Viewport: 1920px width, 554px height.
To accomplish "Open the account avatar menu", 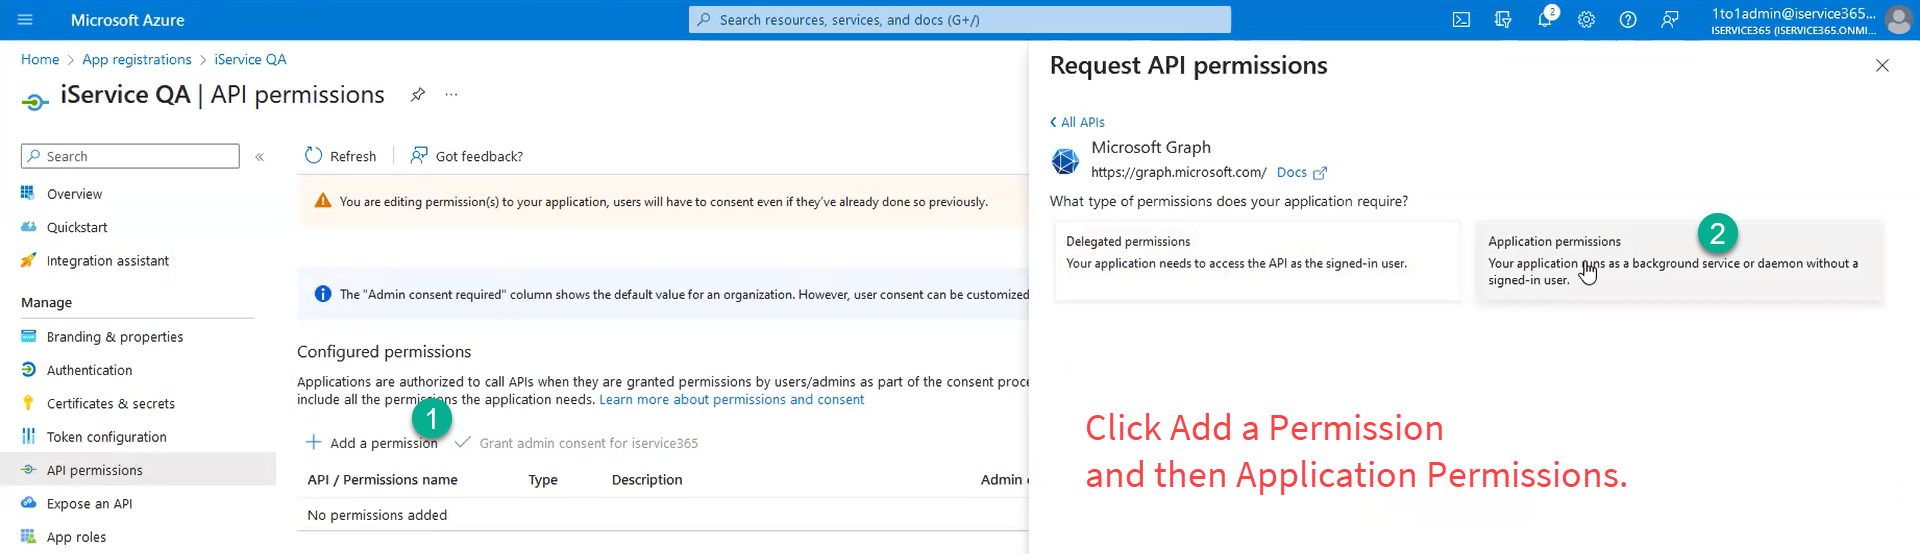I will click(x=1898, y=20).
